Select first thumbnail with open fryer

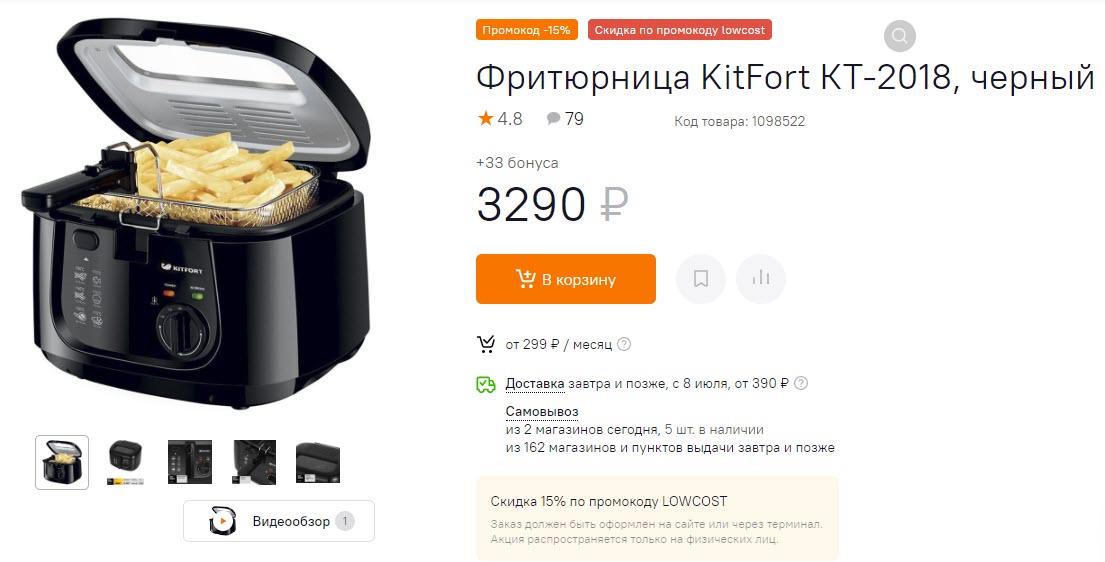(x=62, y=462)
